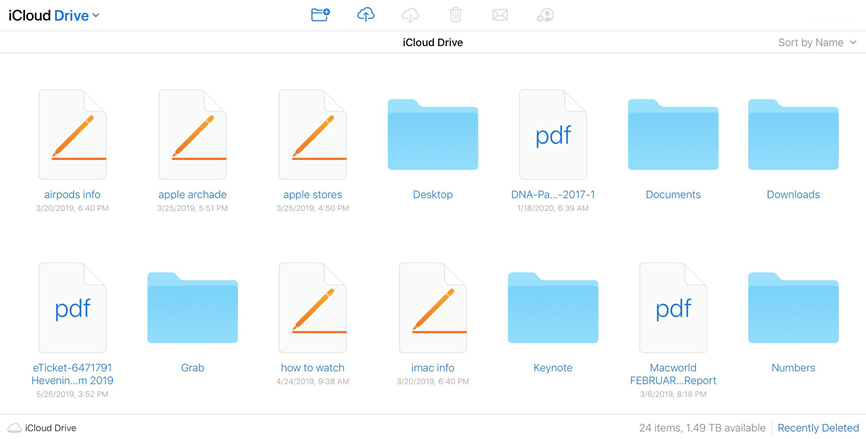Open the Grab folder icon
The image size is (866, 439).
(x=193, y=308)
